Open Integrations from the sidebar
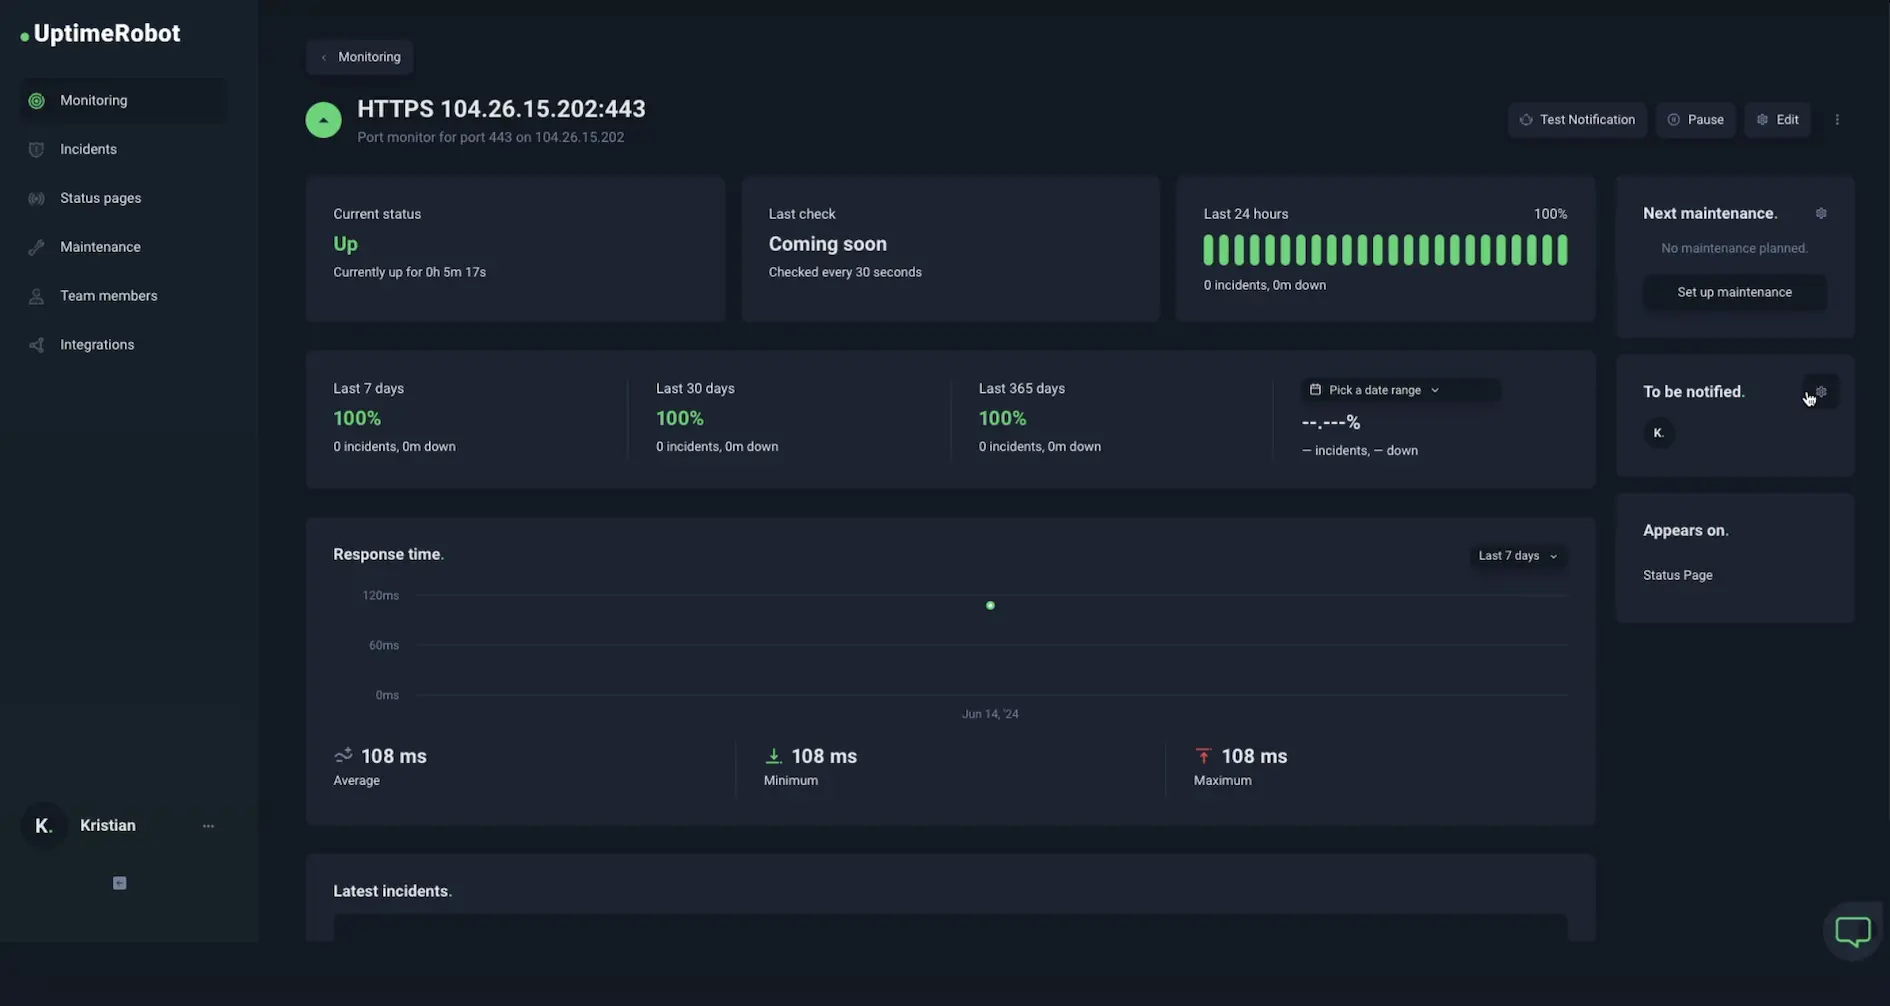Screen dimensions: 1890x1006 tap(36, 344)
